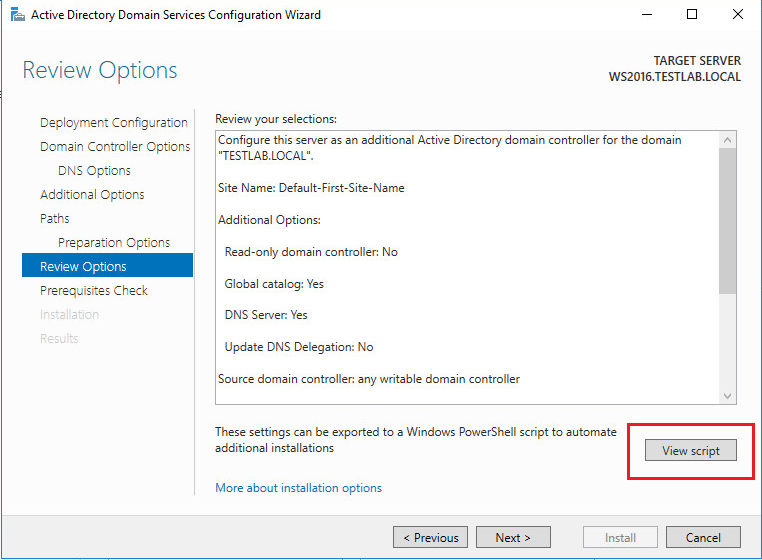The height and width of the screenshot is (560, 762).
Task: Maximize the Configuration Wizard window
Action: click(693, 15)
